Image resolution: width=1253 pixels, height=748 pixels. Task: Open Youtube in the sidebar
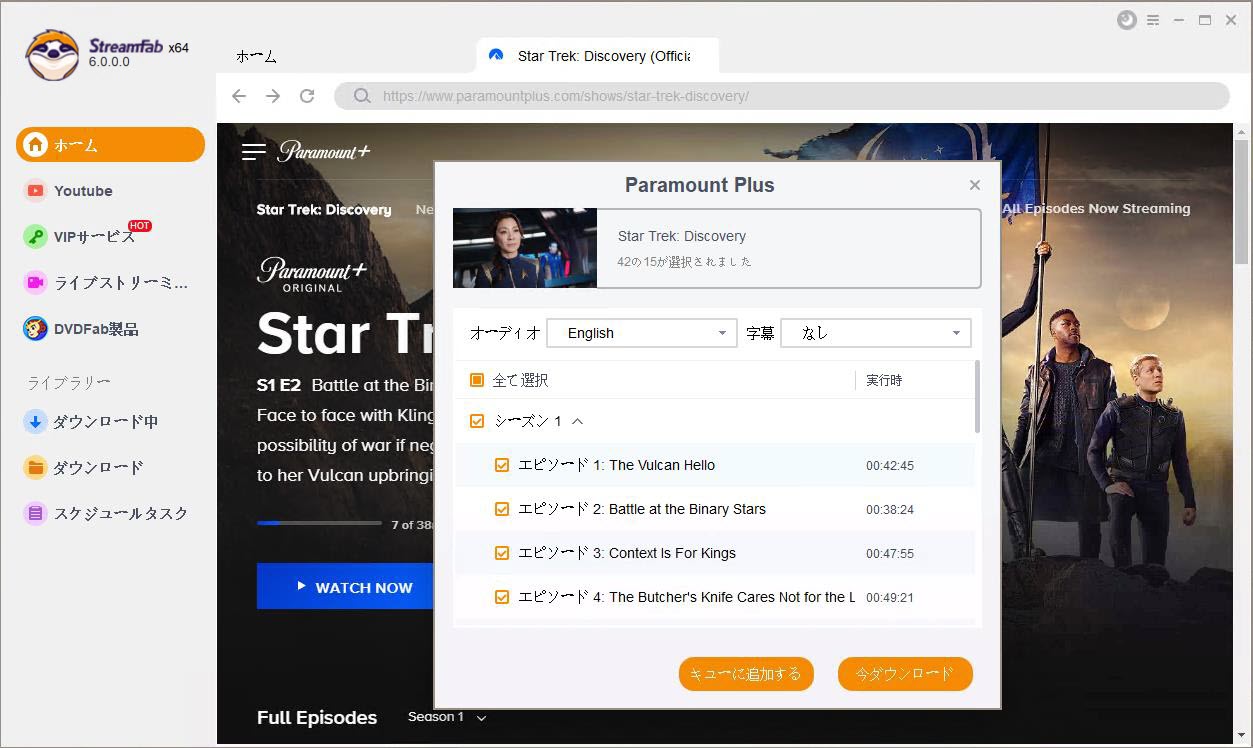(x=83, y=191)
